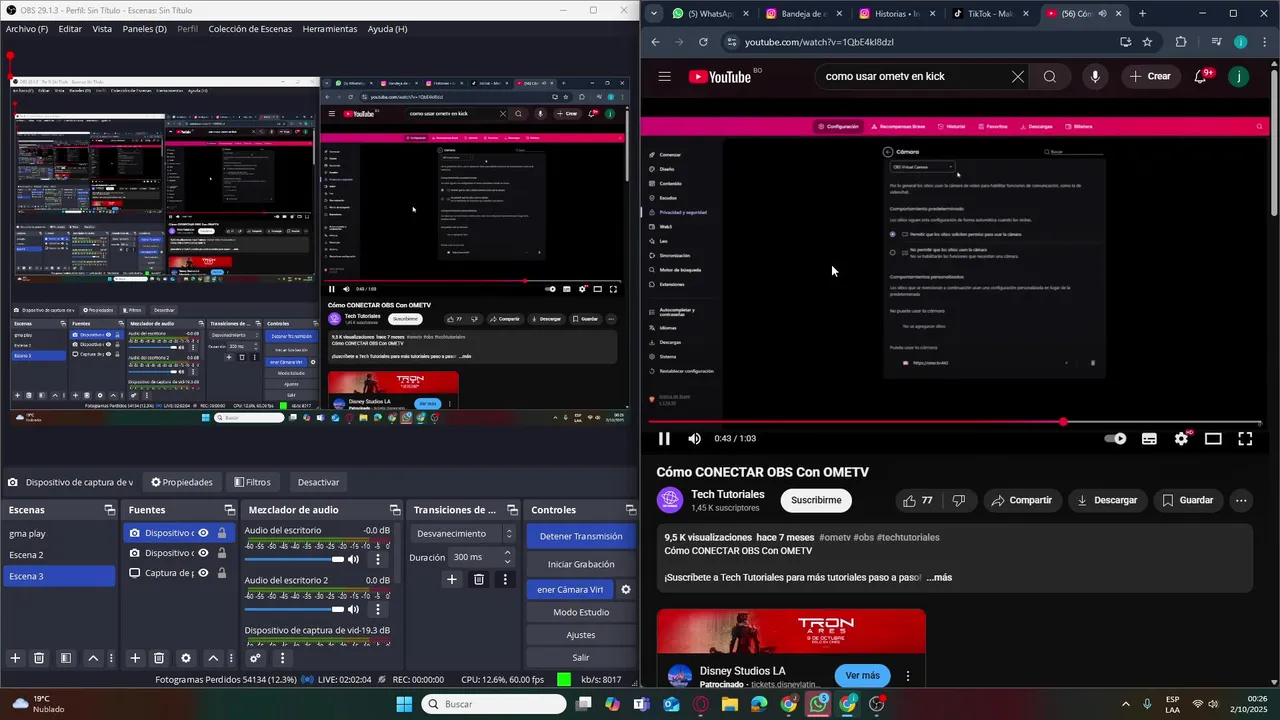Open Audio del escritorio 2 three-dot menu
The image size is (1280, 720).
click(377, 609)
